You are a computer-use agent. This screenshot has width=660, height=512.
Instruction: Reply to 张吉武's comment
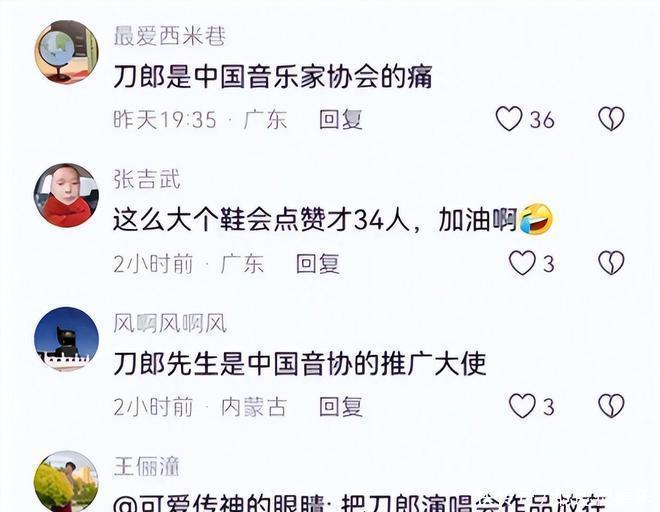318,264
